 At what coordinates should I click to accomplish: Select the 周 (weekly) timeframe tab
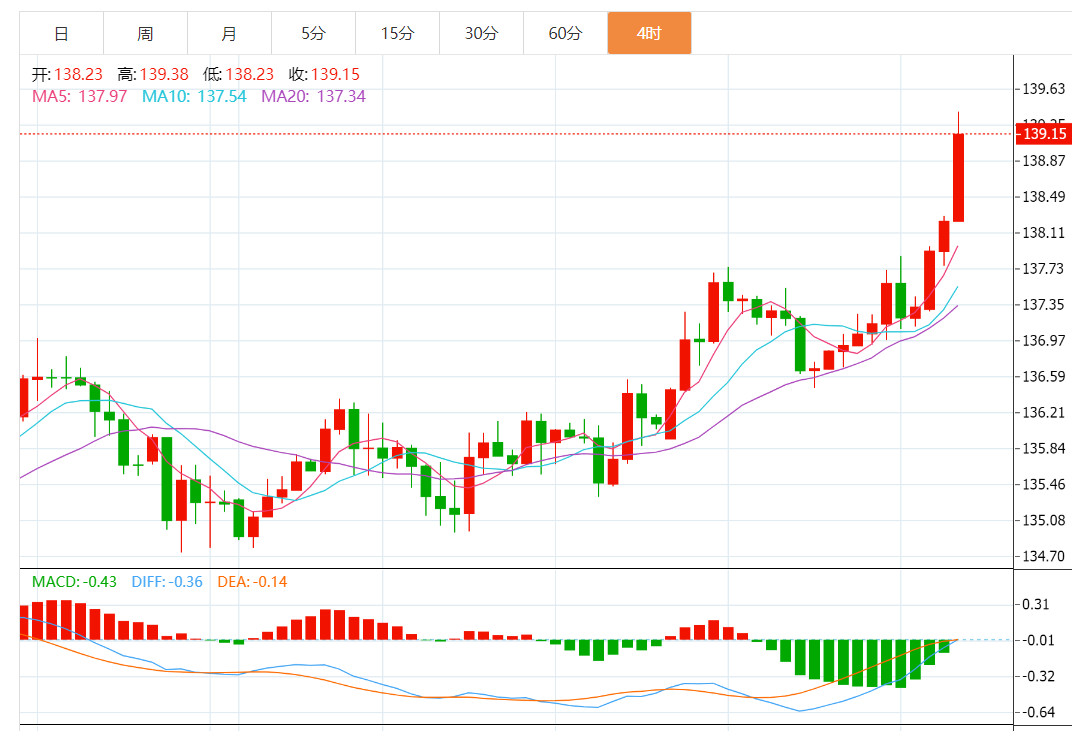point(145,33)
